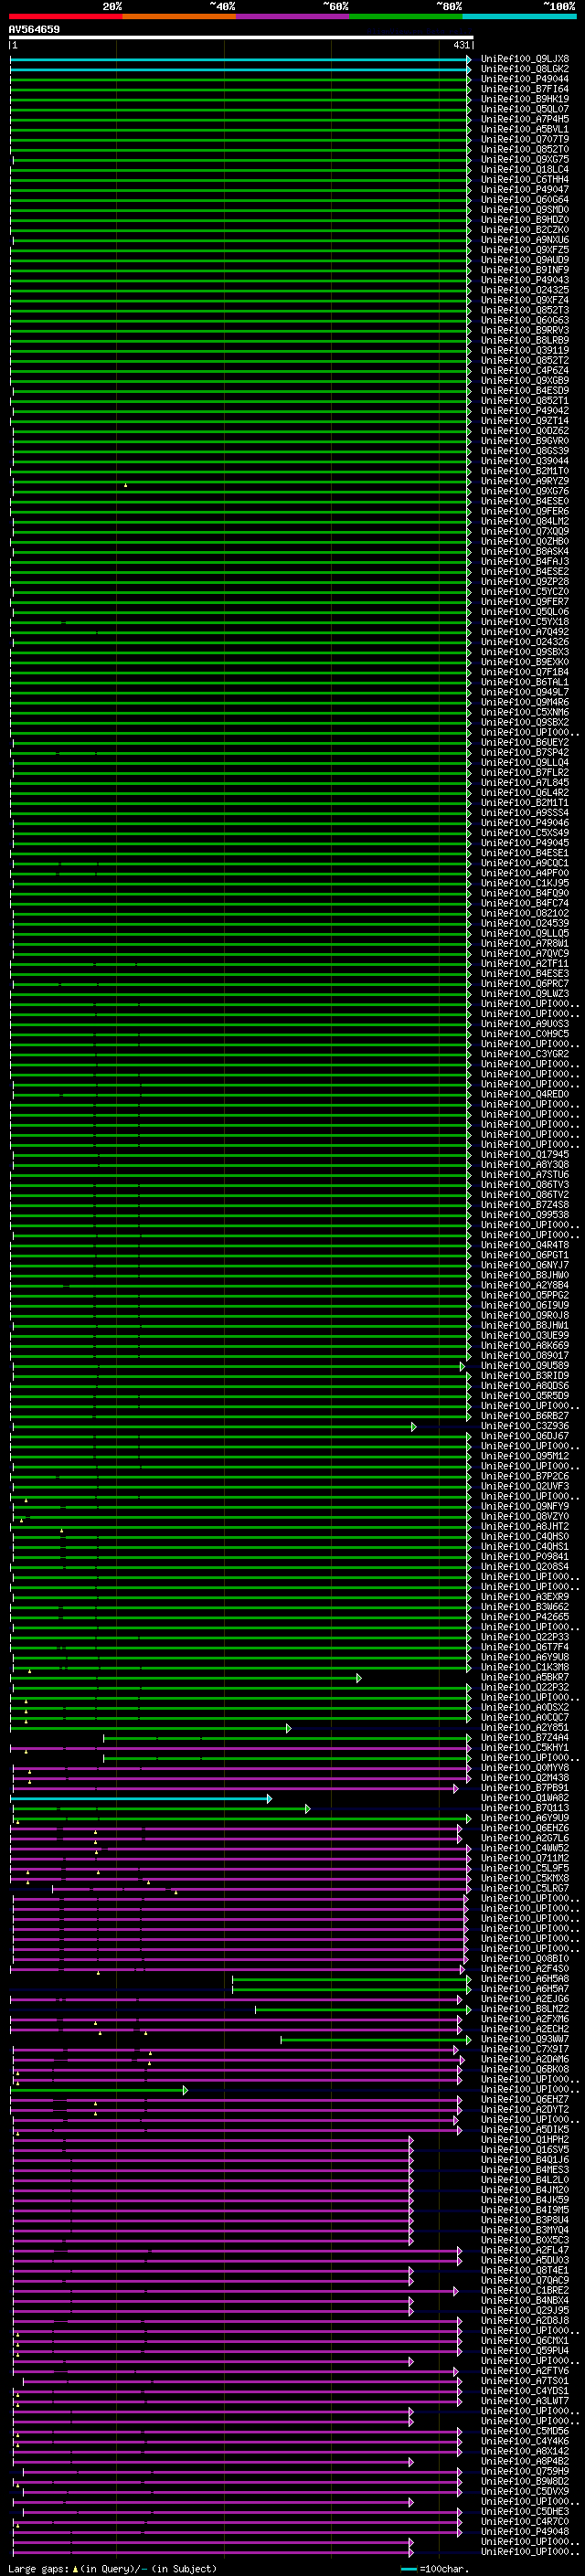Select the UniRef100_B7Q113 label
585x2576 pixels.
(525, 1808)
